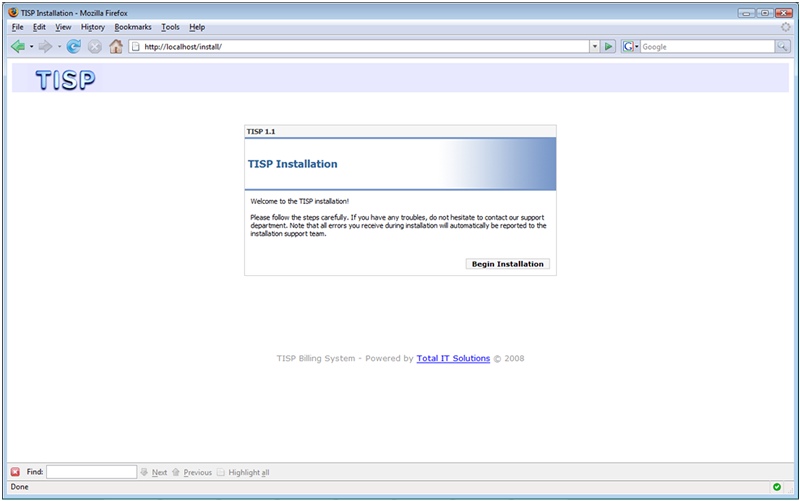The image size is (800, 501).
Task: Click the 'Done' status bar text
Action: point(19,487)
